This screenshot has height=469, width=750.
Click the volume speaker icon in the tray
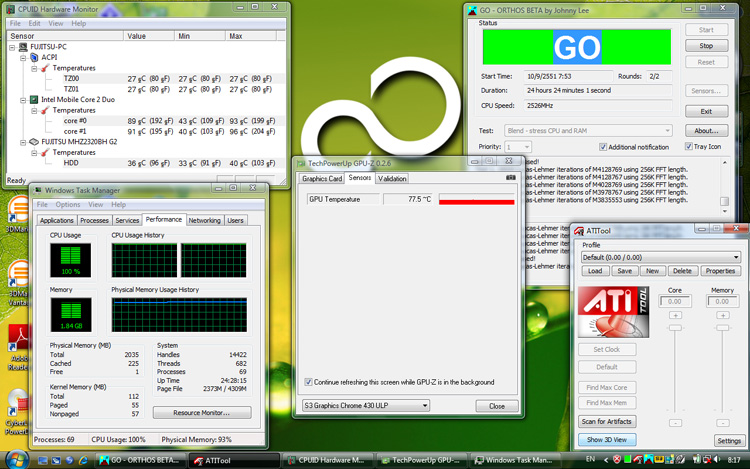(x=717, y=459)
